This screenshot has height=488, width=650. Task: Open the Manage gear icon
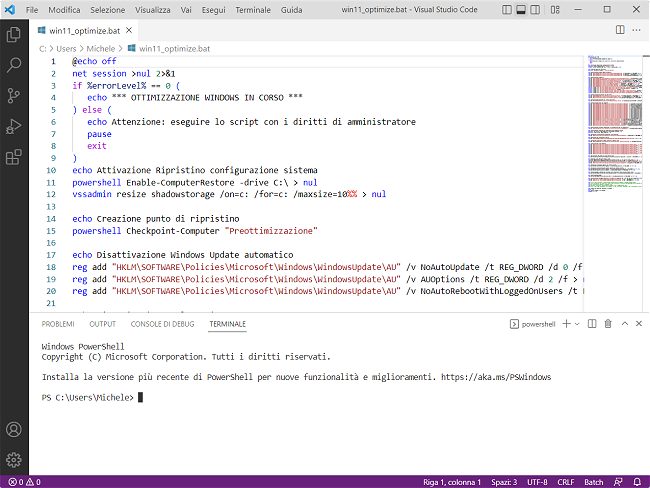pos(14,460)
